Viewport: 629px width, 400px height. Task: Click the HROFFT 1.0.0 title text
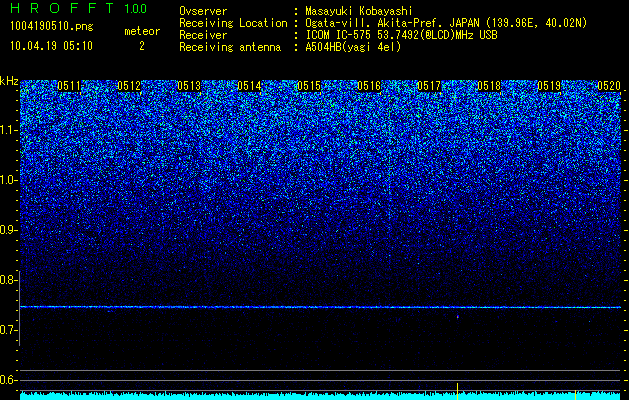(79, 8)
